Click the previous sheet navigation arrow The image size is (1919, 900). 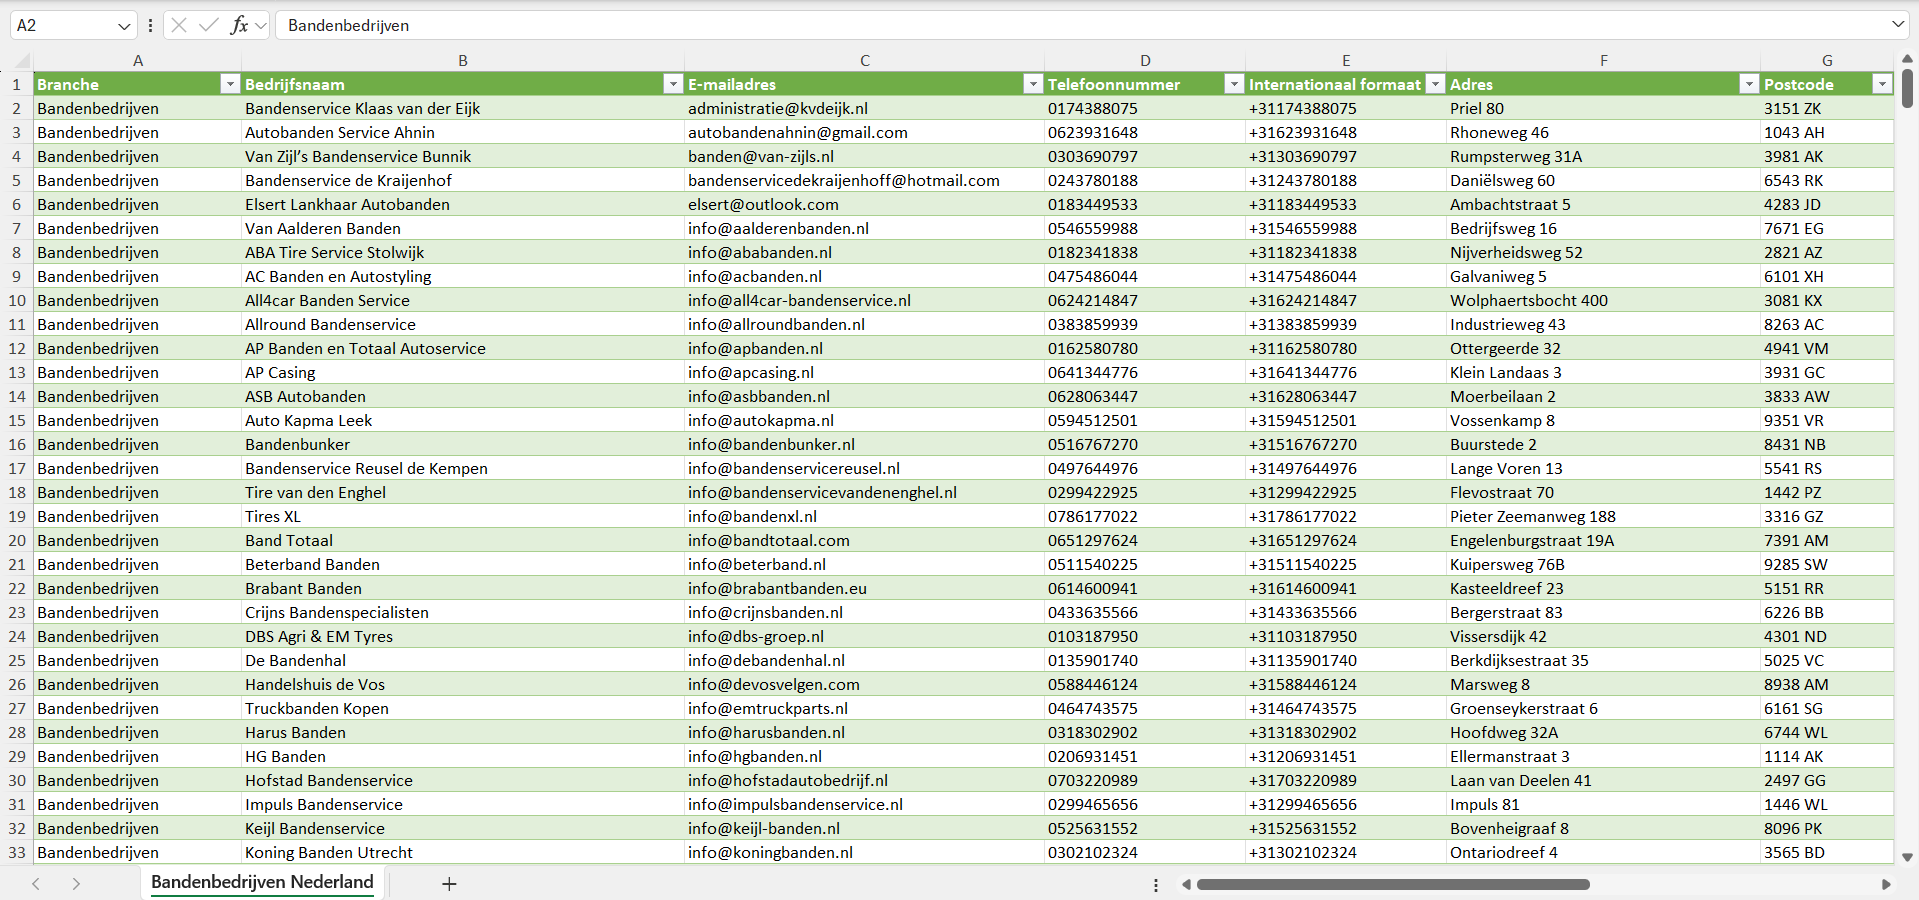click(36, 884)
